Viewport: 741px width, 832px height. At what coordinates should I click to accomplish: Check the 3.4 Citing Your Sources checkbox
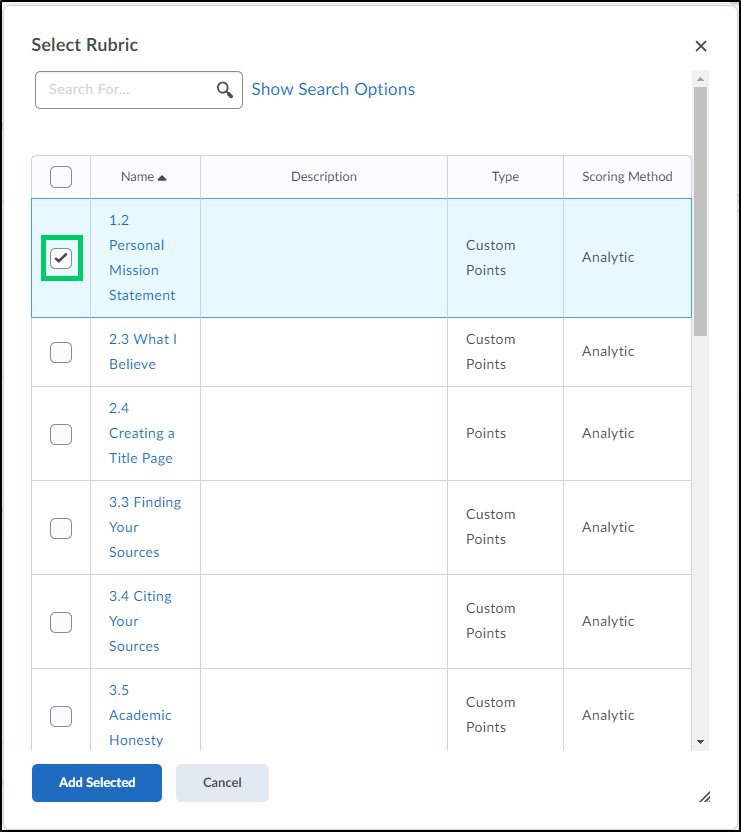click(61, 622)
